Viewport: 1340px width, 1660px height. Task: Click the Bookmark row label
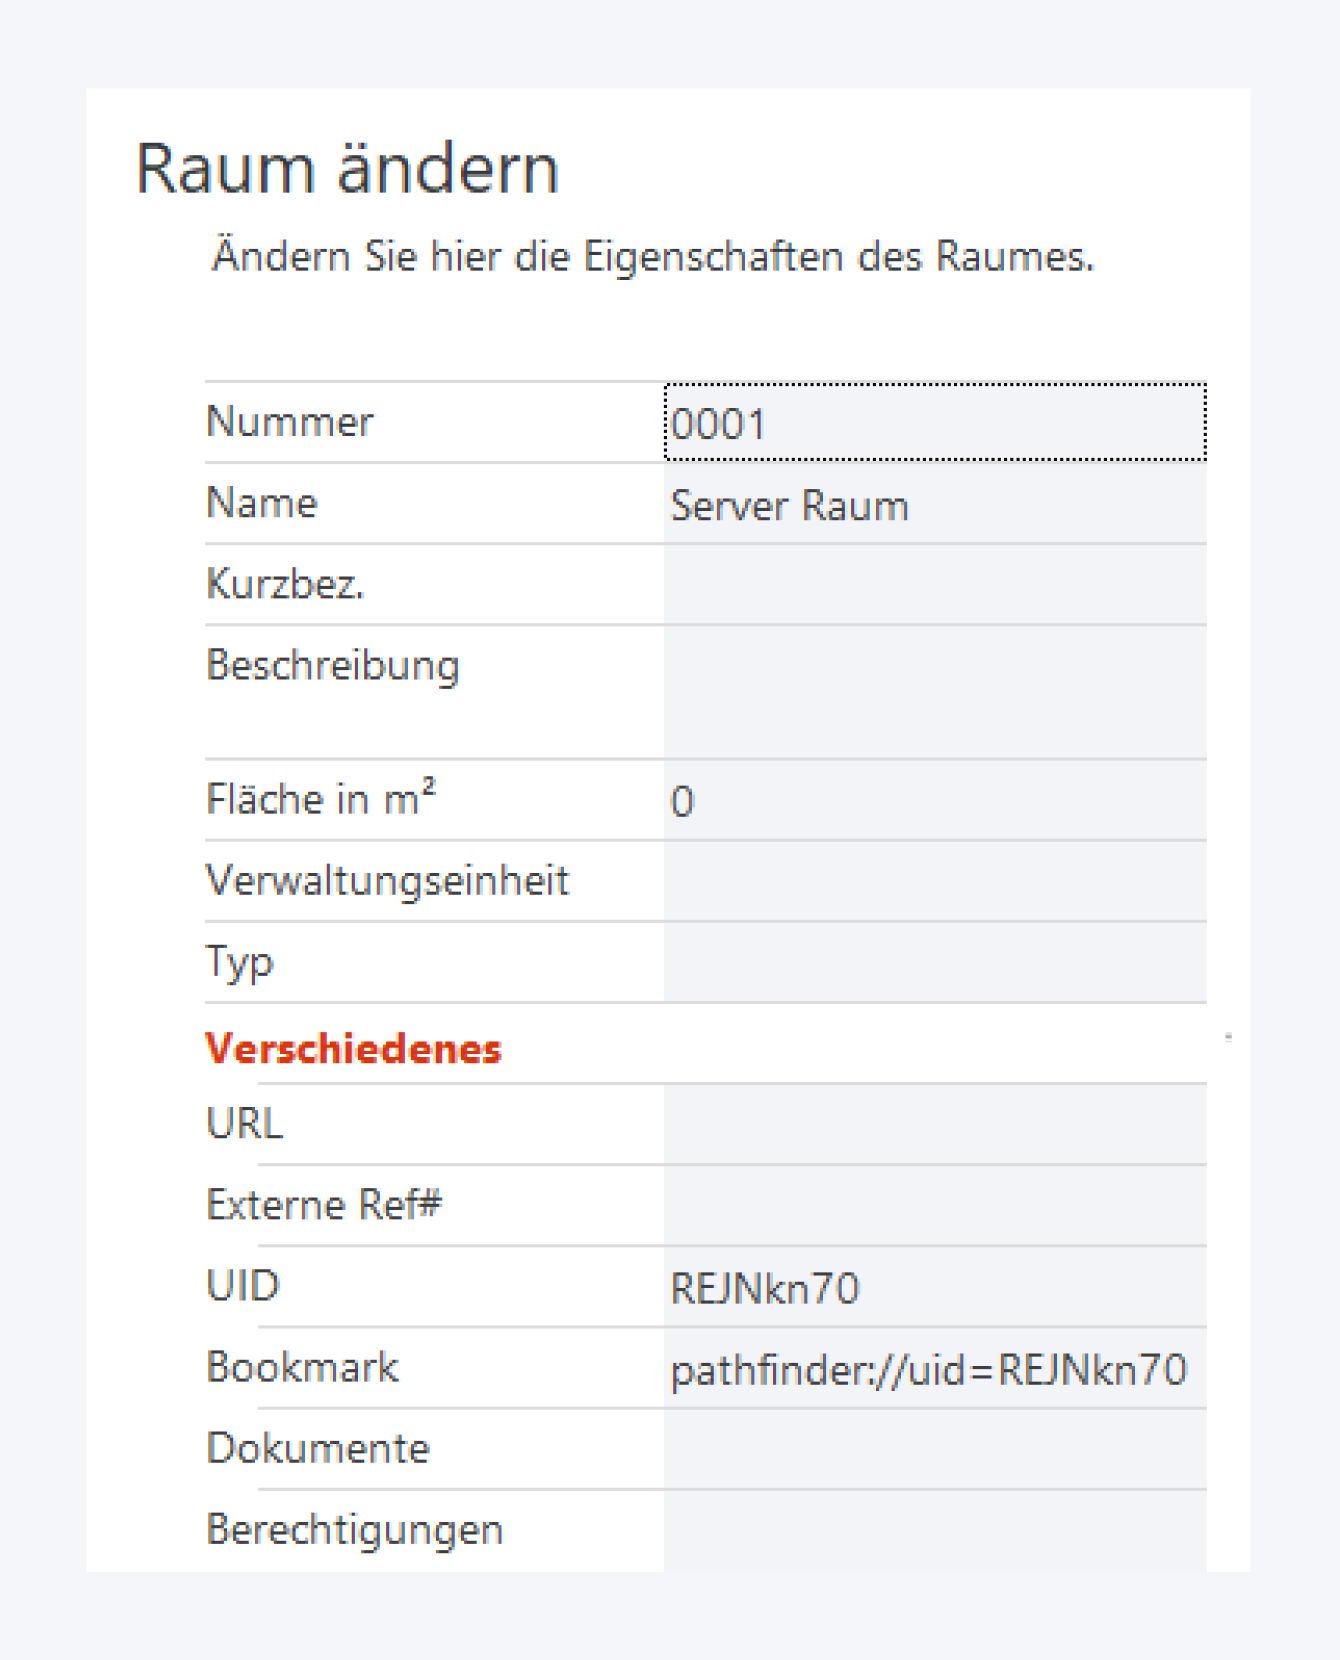302,1368
